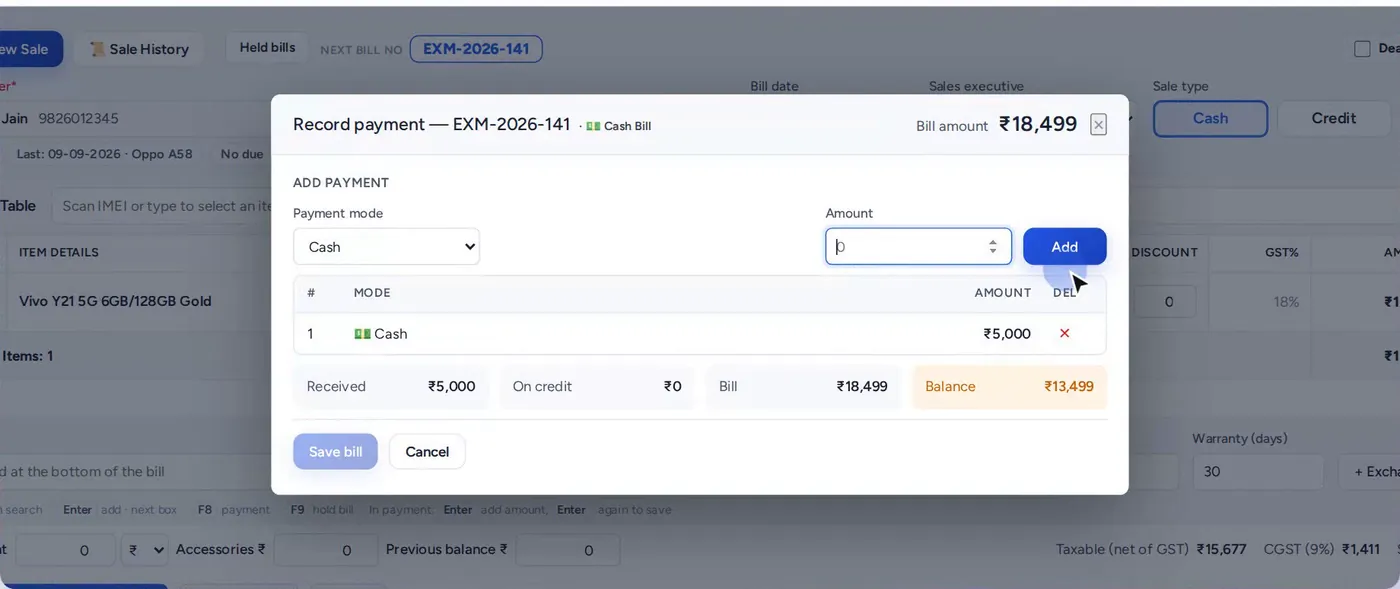The width and height of the screenshot is (1400, 589).
Task: Click the bill footer note text field
Action: [x=135, y=471]
